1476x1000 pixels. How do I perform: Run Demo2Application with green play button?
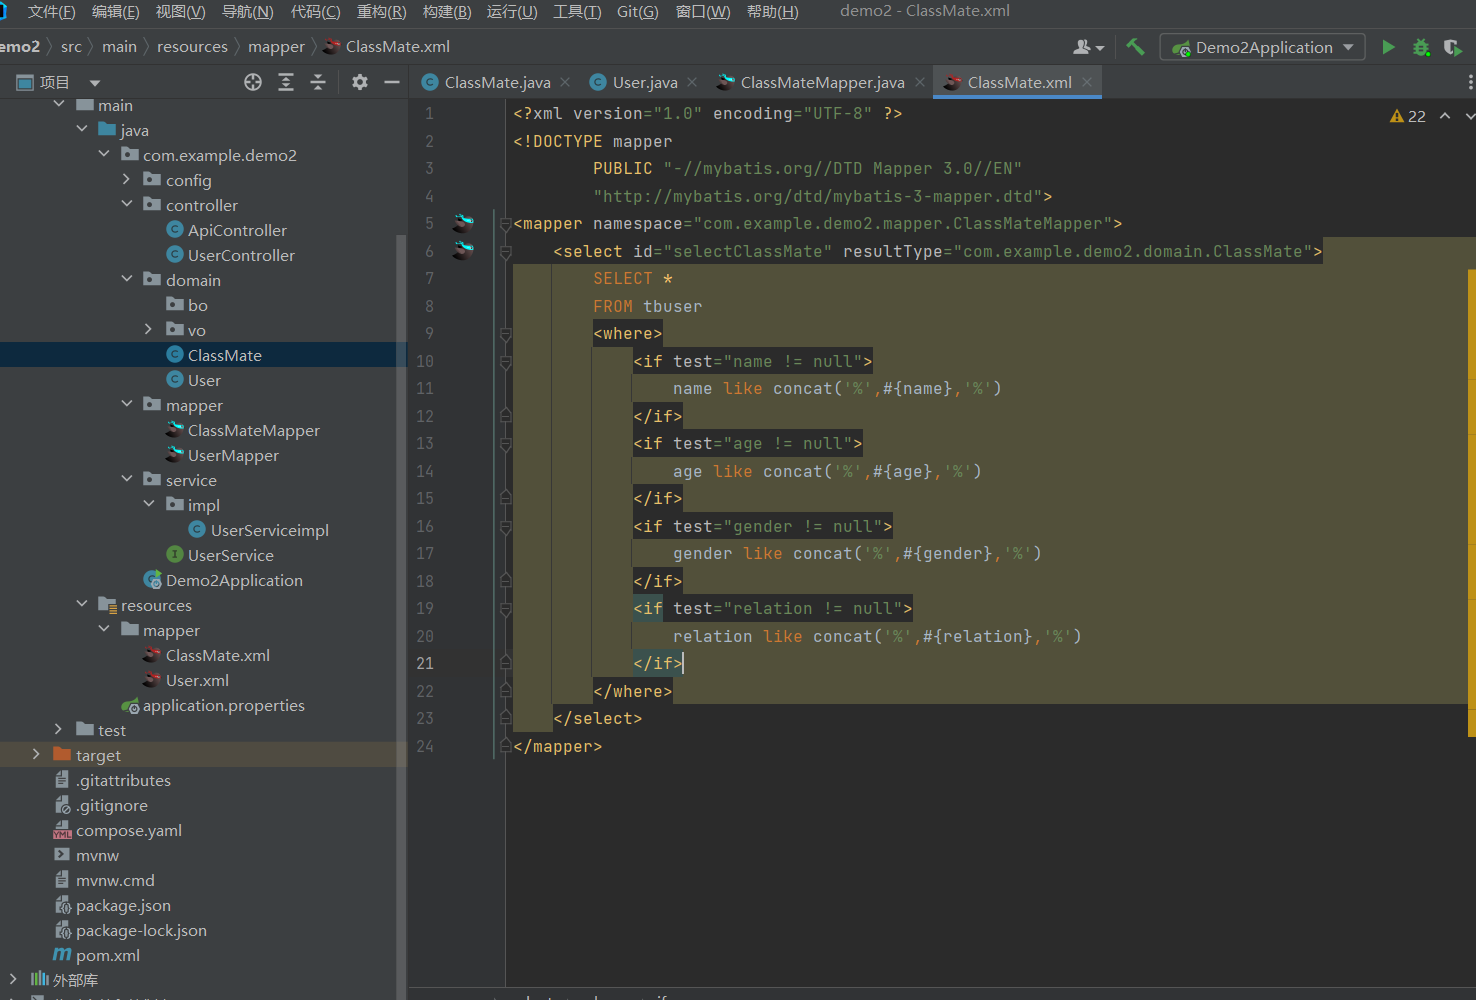pyautogui.click(x=1388, y=47)
